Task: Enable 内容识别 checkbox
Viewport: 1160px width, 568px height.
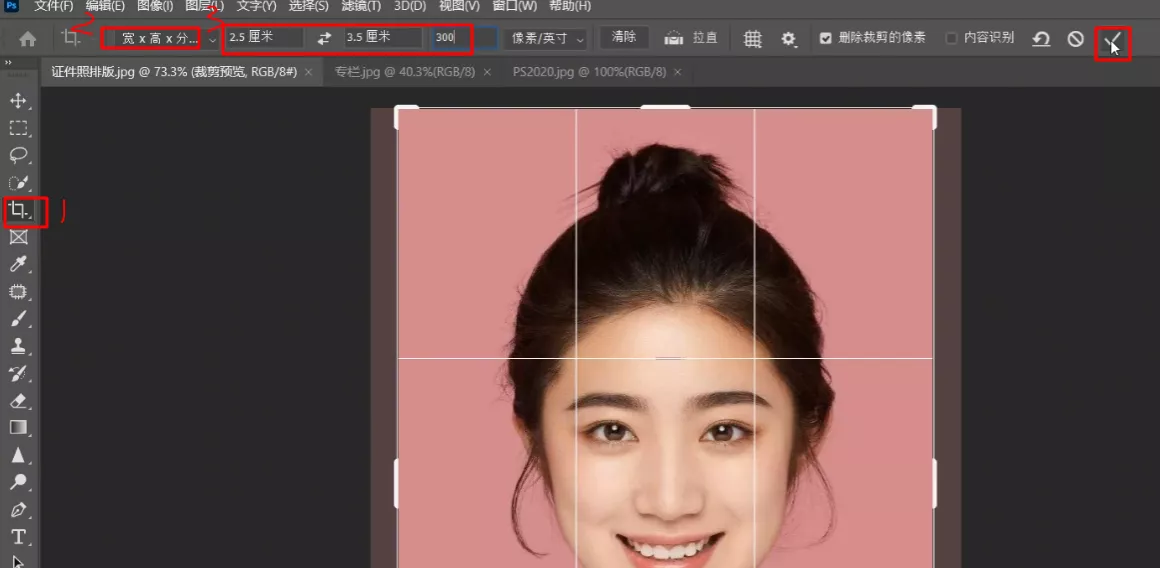Action: coord(951,38)
